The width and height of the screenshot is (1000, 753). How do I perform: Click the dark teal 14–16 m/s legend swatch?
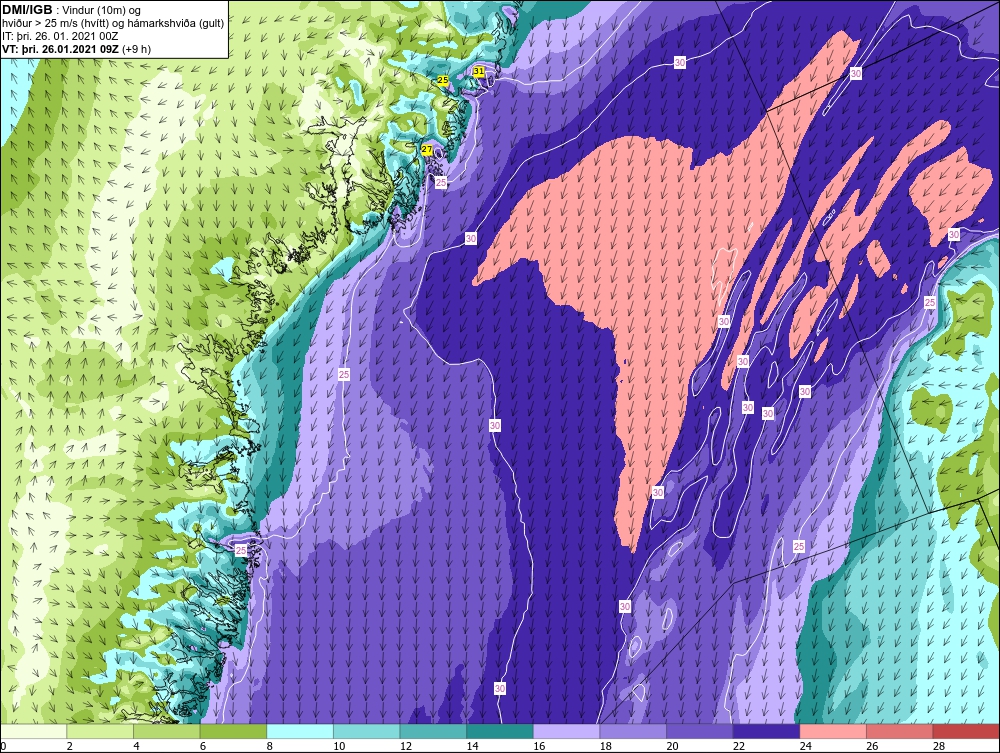tap(500, 731)
